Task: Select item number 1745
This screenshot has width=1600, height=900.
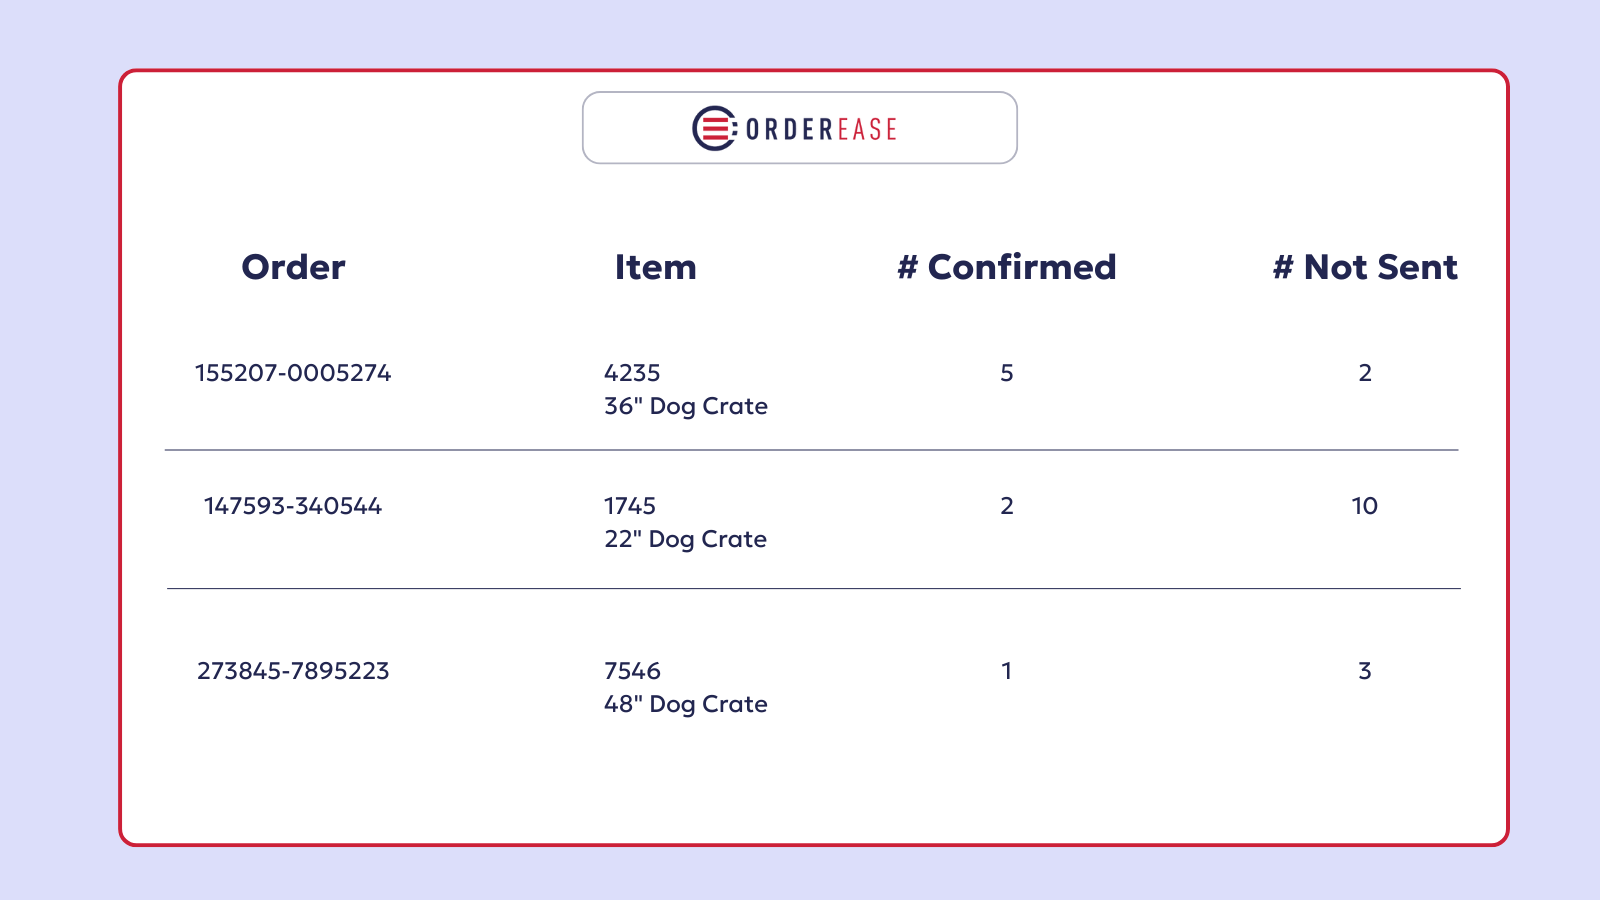Action: coord(630,506)
